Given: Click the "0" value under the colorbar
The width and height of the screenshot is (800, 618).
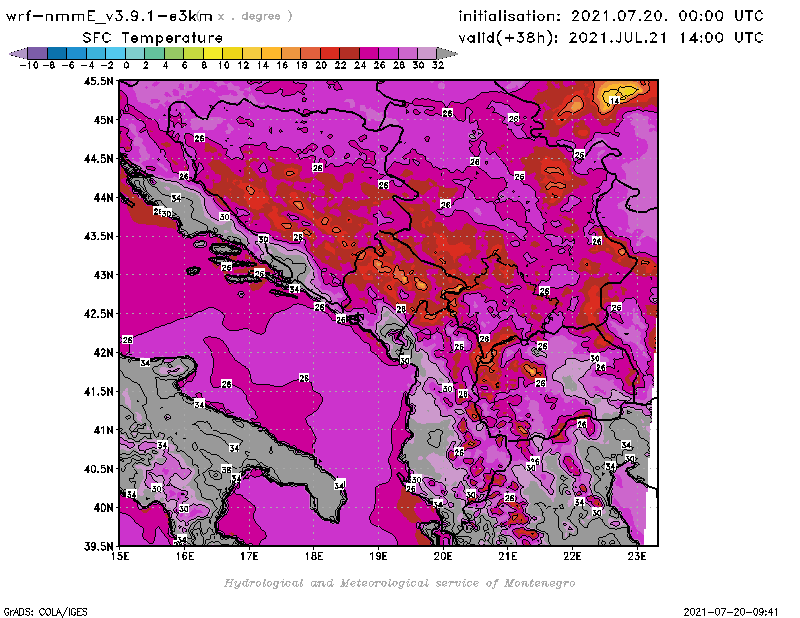Looking at the screenshot, I should point(126,65).
